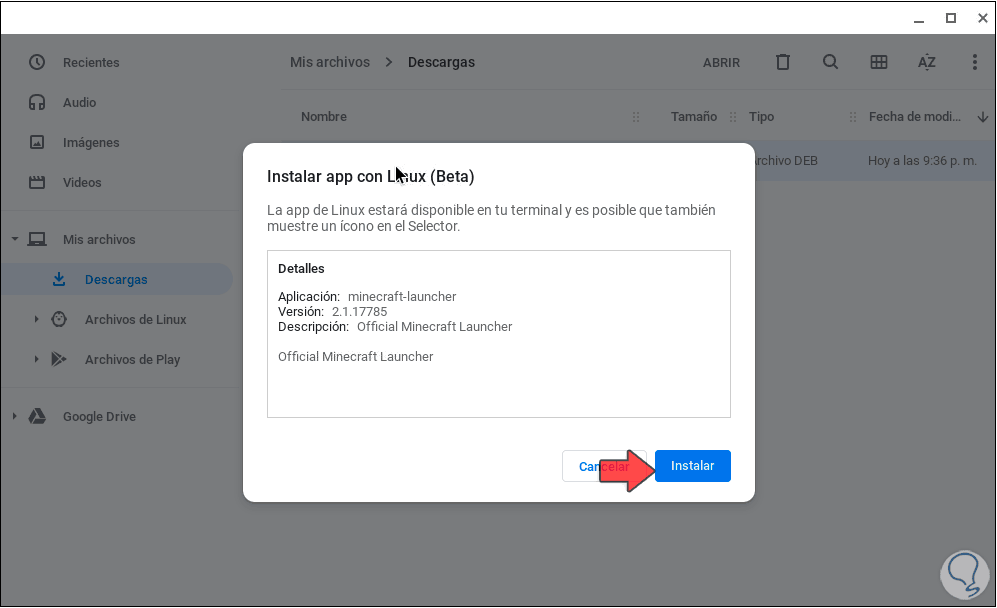The width and height of the screenshot is (997, 608).
Task: Click Mis archivos breadcrumb
Action: (x=330, y=62)
